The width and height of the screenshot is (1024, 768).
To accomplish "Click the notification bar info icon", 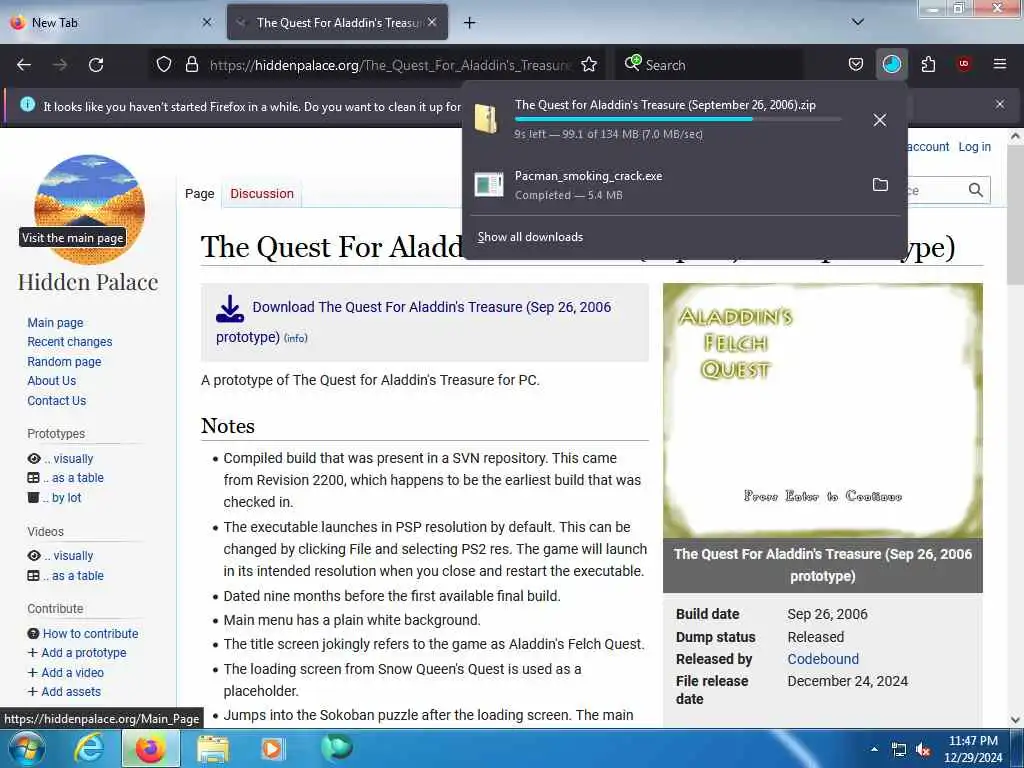I will point(27,104).
